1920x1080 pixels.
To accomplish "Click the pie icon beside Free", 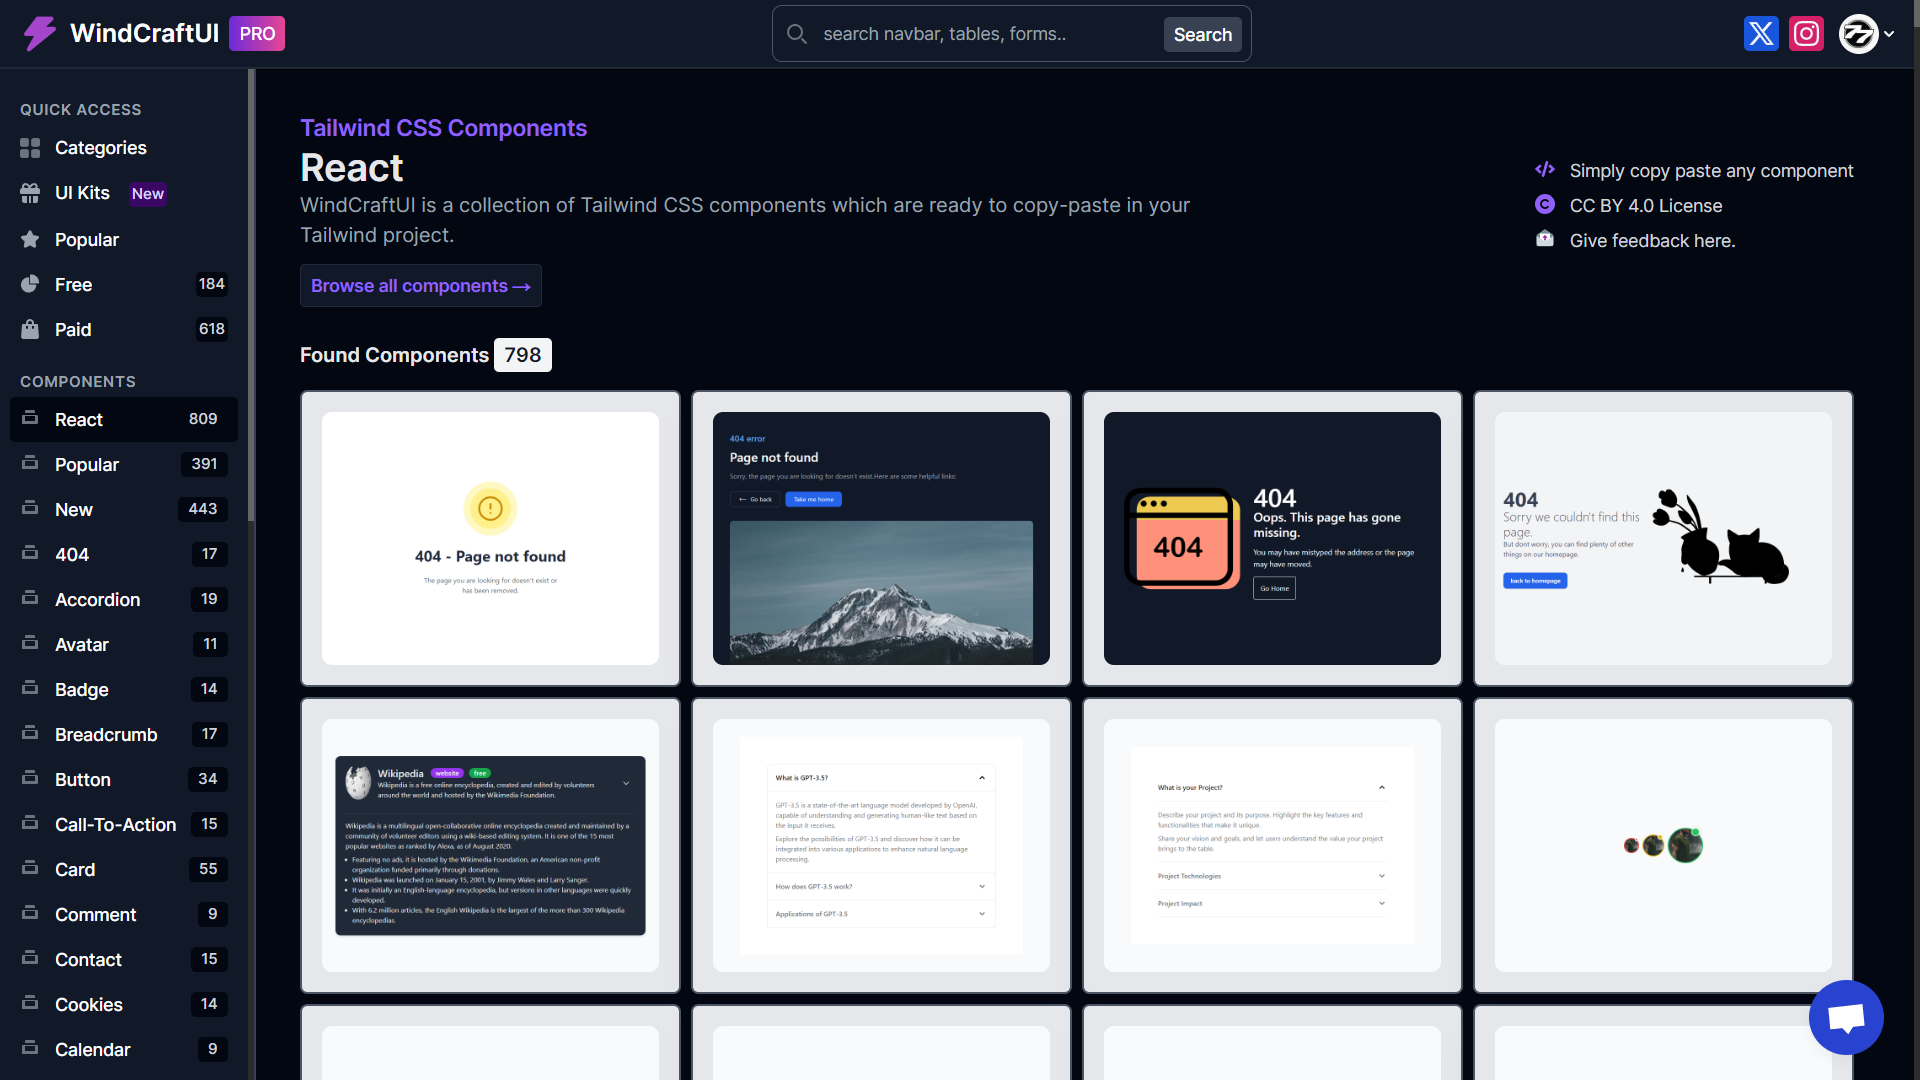I will point(30,284).
